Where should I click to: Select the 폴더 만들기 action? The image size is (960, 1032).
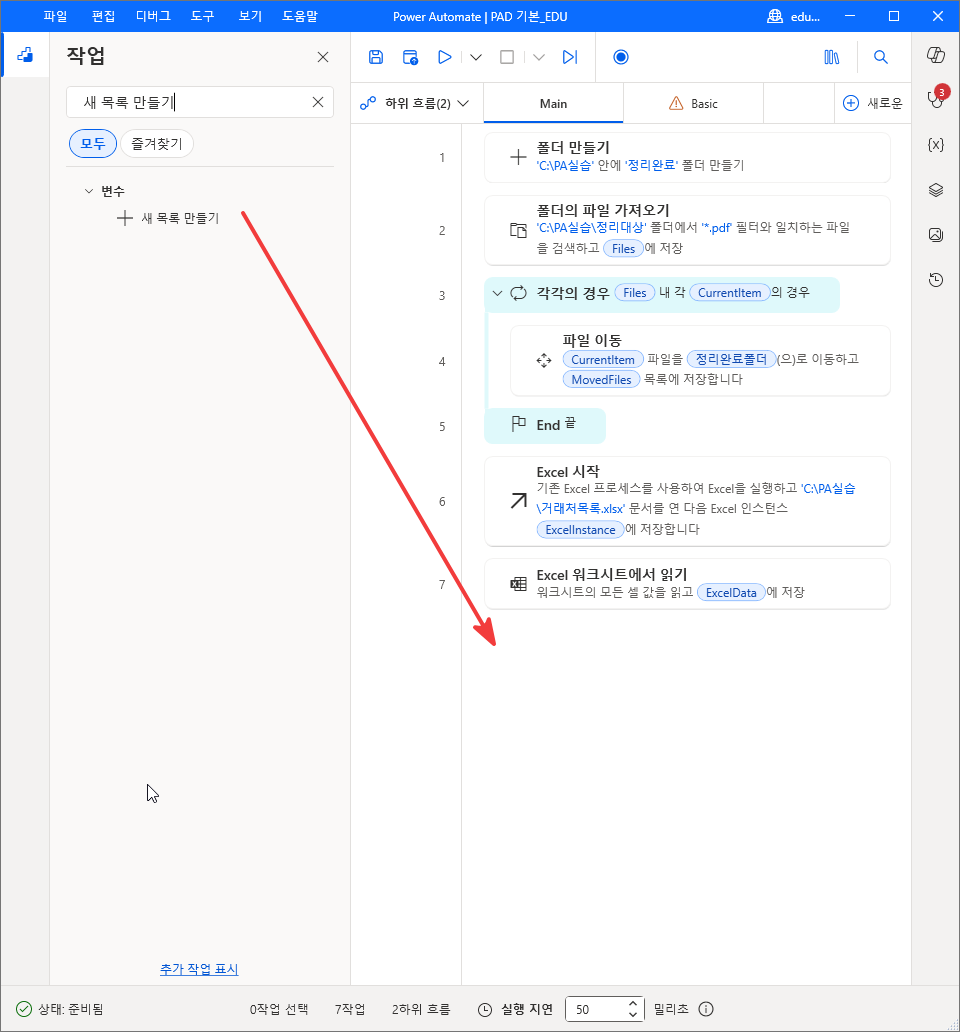tap(687, 157)
